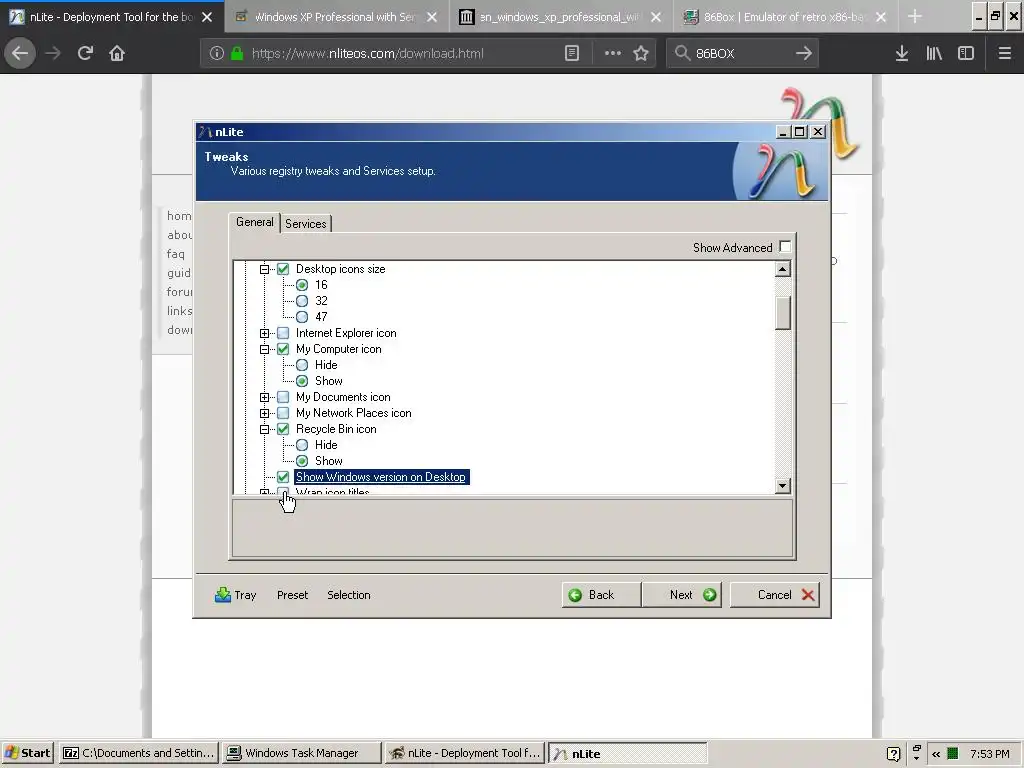Image resolution: width=1024 pixels, height=768 pixels.
Task: Click the tweaks list scrollbar thumb
Action: click(x=782, y=313)
